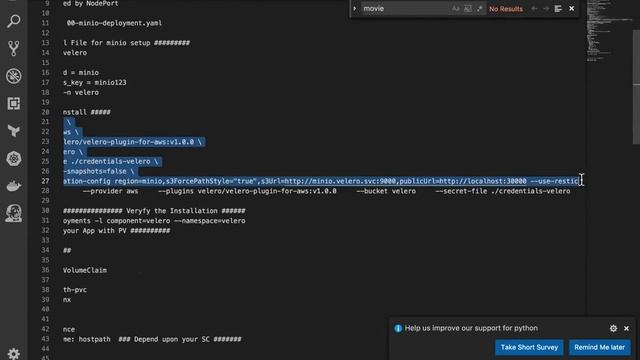This screenshot has height=360, width=640.
Task: Open the Run and Debug view
Action: 13,76
